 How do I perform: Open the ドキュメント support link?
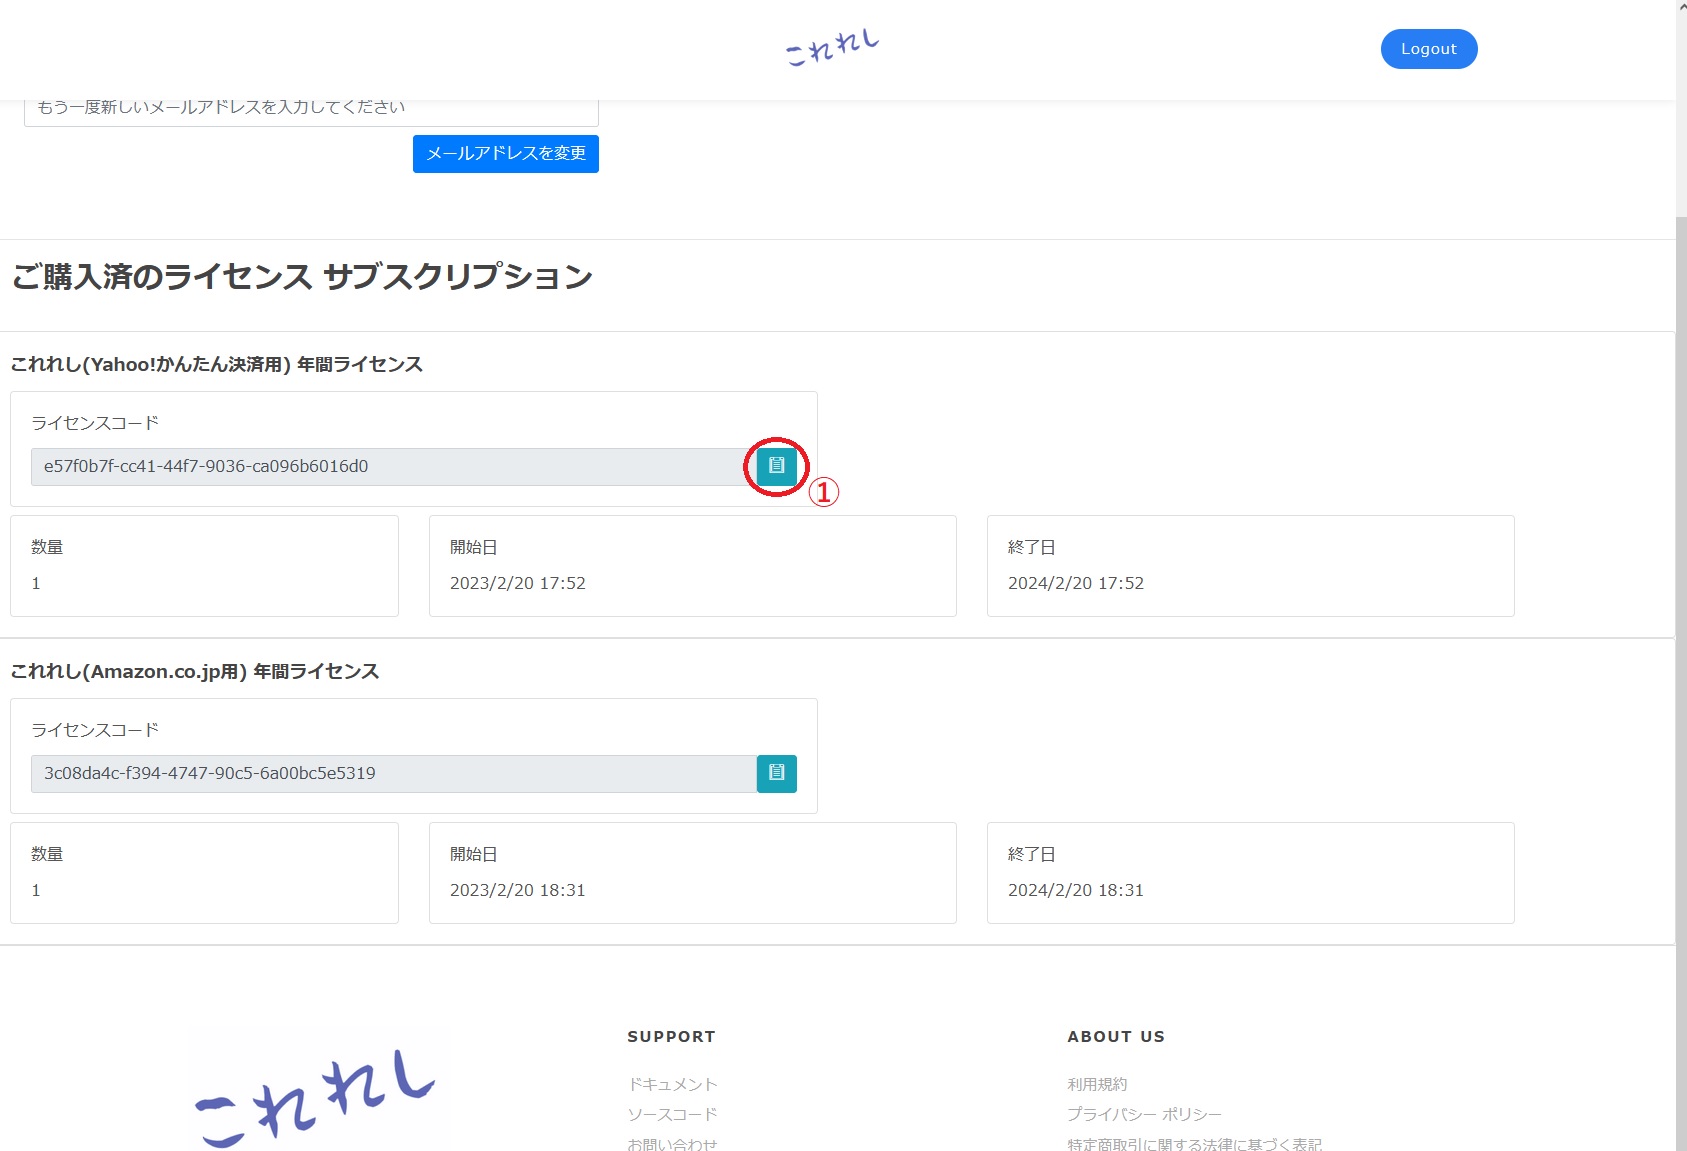click(x=672, y=1084)
